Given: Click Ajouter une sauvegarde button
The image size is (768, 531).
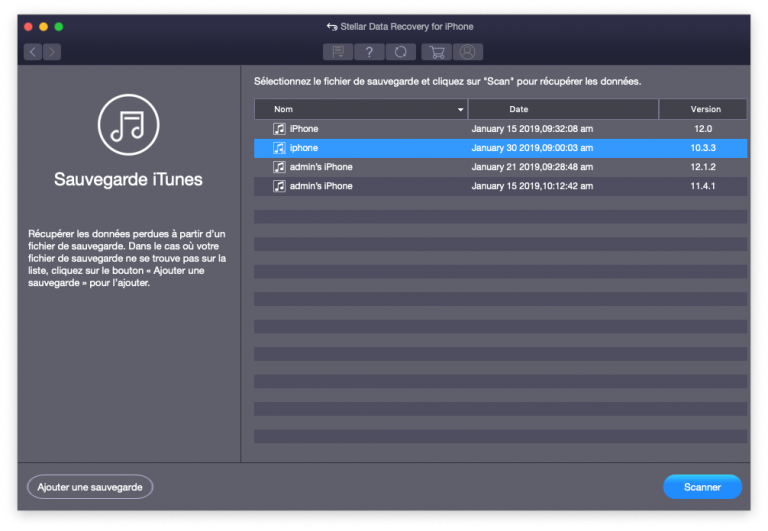Looking at the screenshot, I should [90, 487].
